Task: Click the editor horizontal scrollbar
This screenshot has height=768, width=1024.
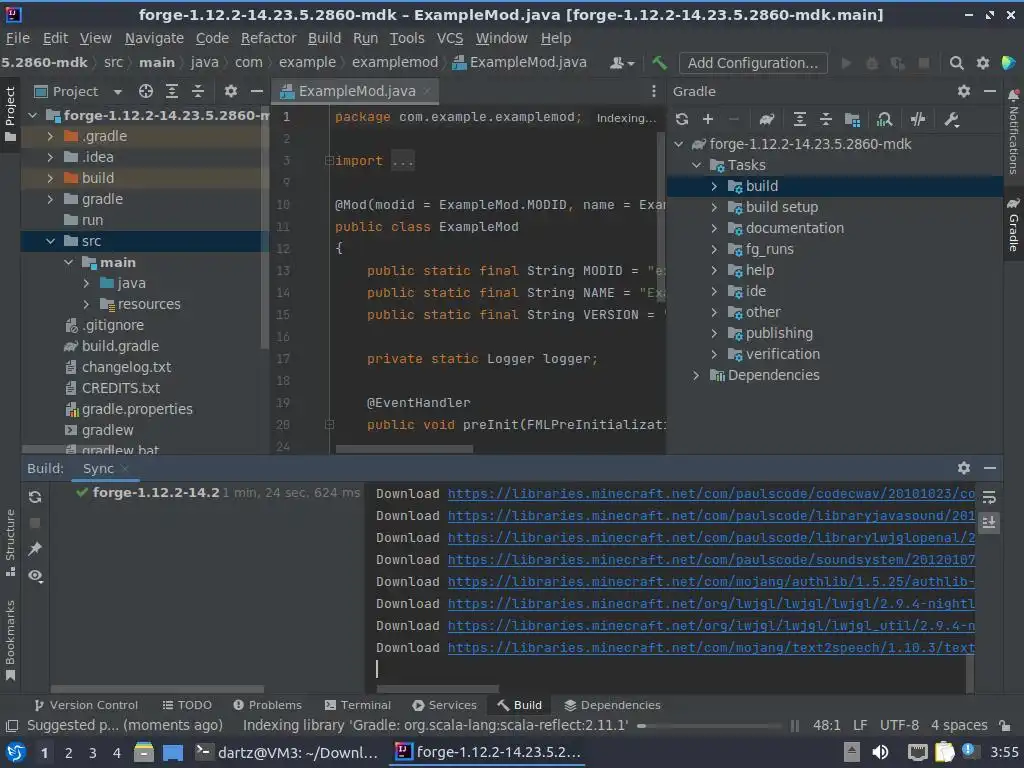Action: coord(404,449)
